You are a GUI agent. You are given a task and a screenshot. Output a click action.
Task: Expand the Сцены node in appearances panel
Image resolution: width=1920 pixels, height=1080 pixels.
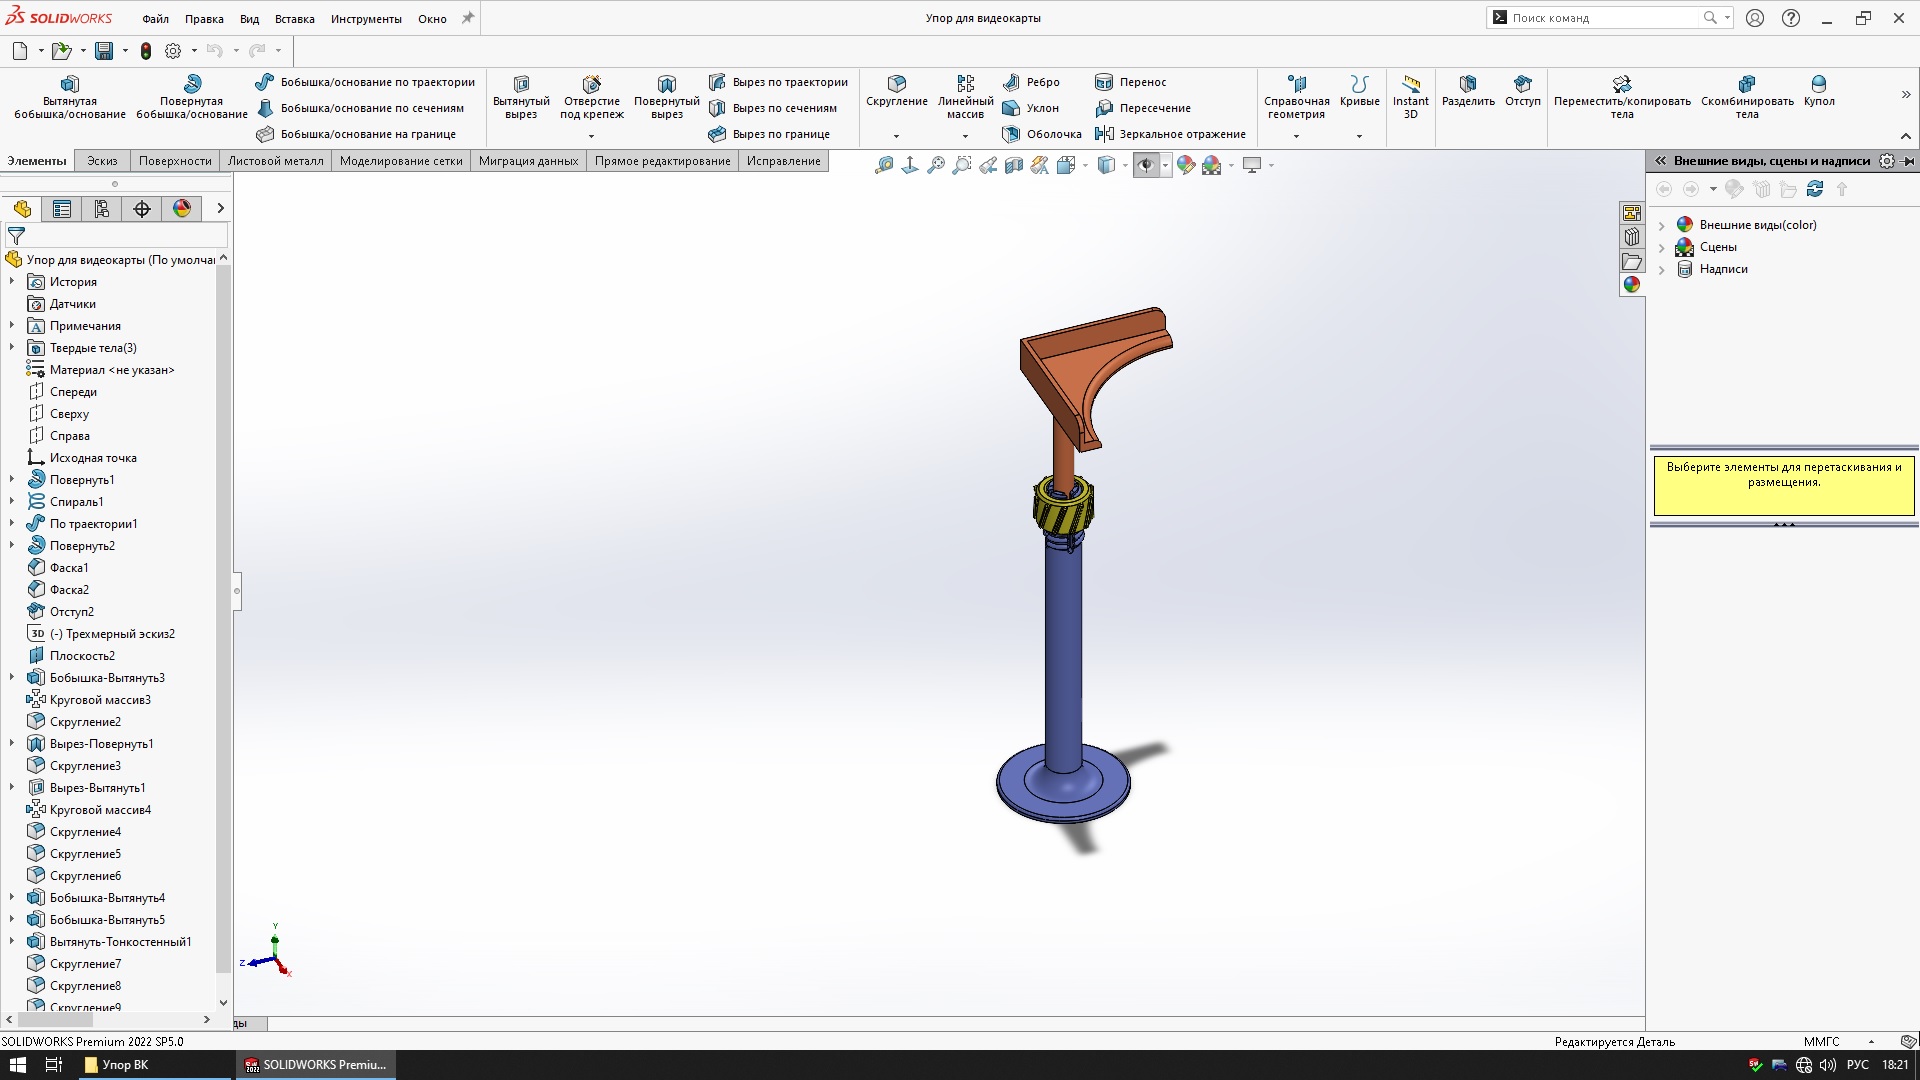[x=1662, y=247]
